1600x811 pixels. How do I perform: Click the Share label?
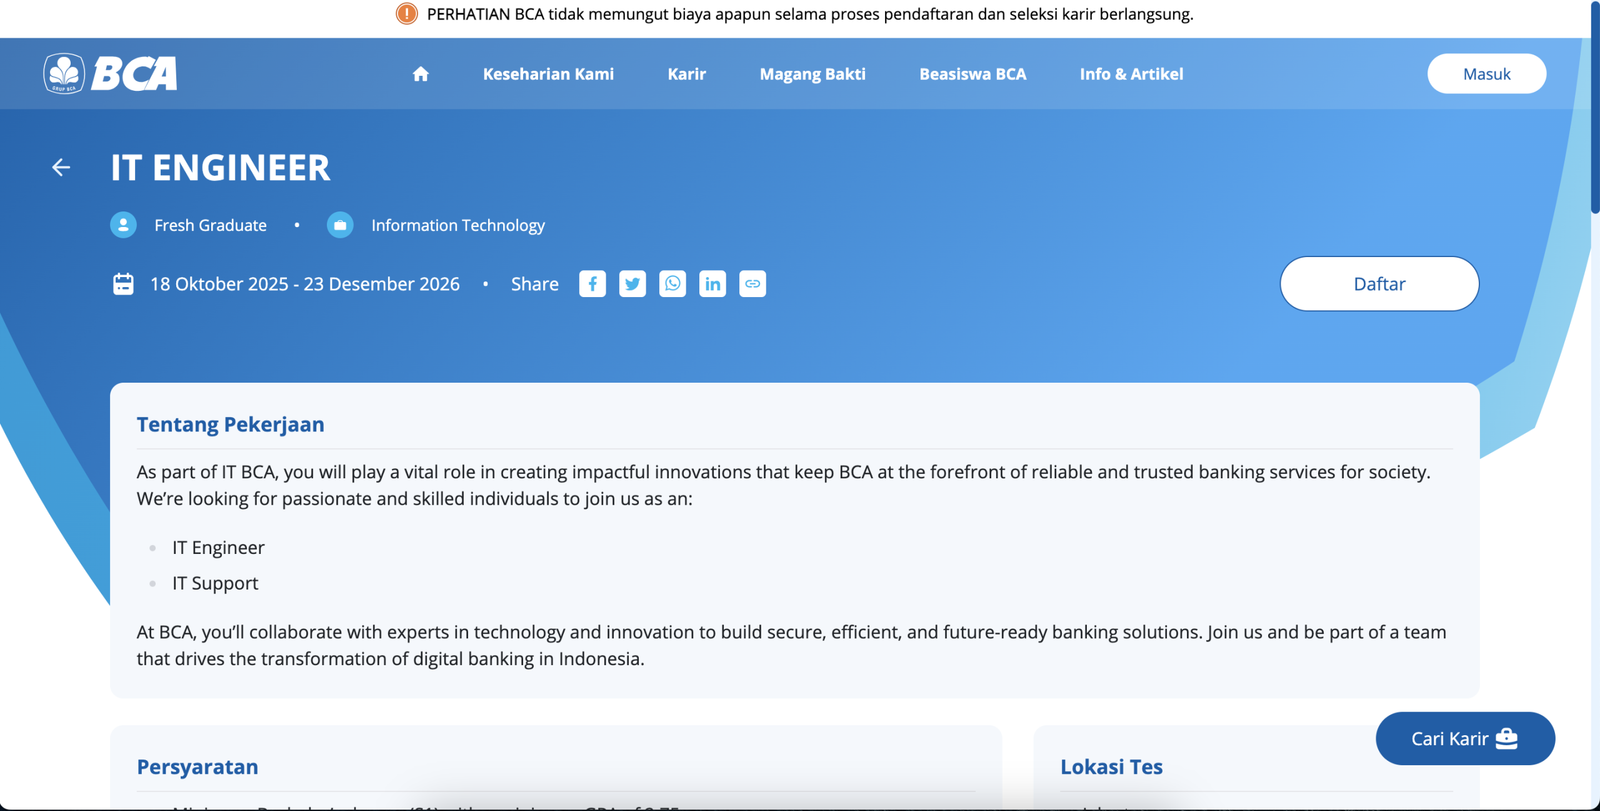[x=535, y=284]
